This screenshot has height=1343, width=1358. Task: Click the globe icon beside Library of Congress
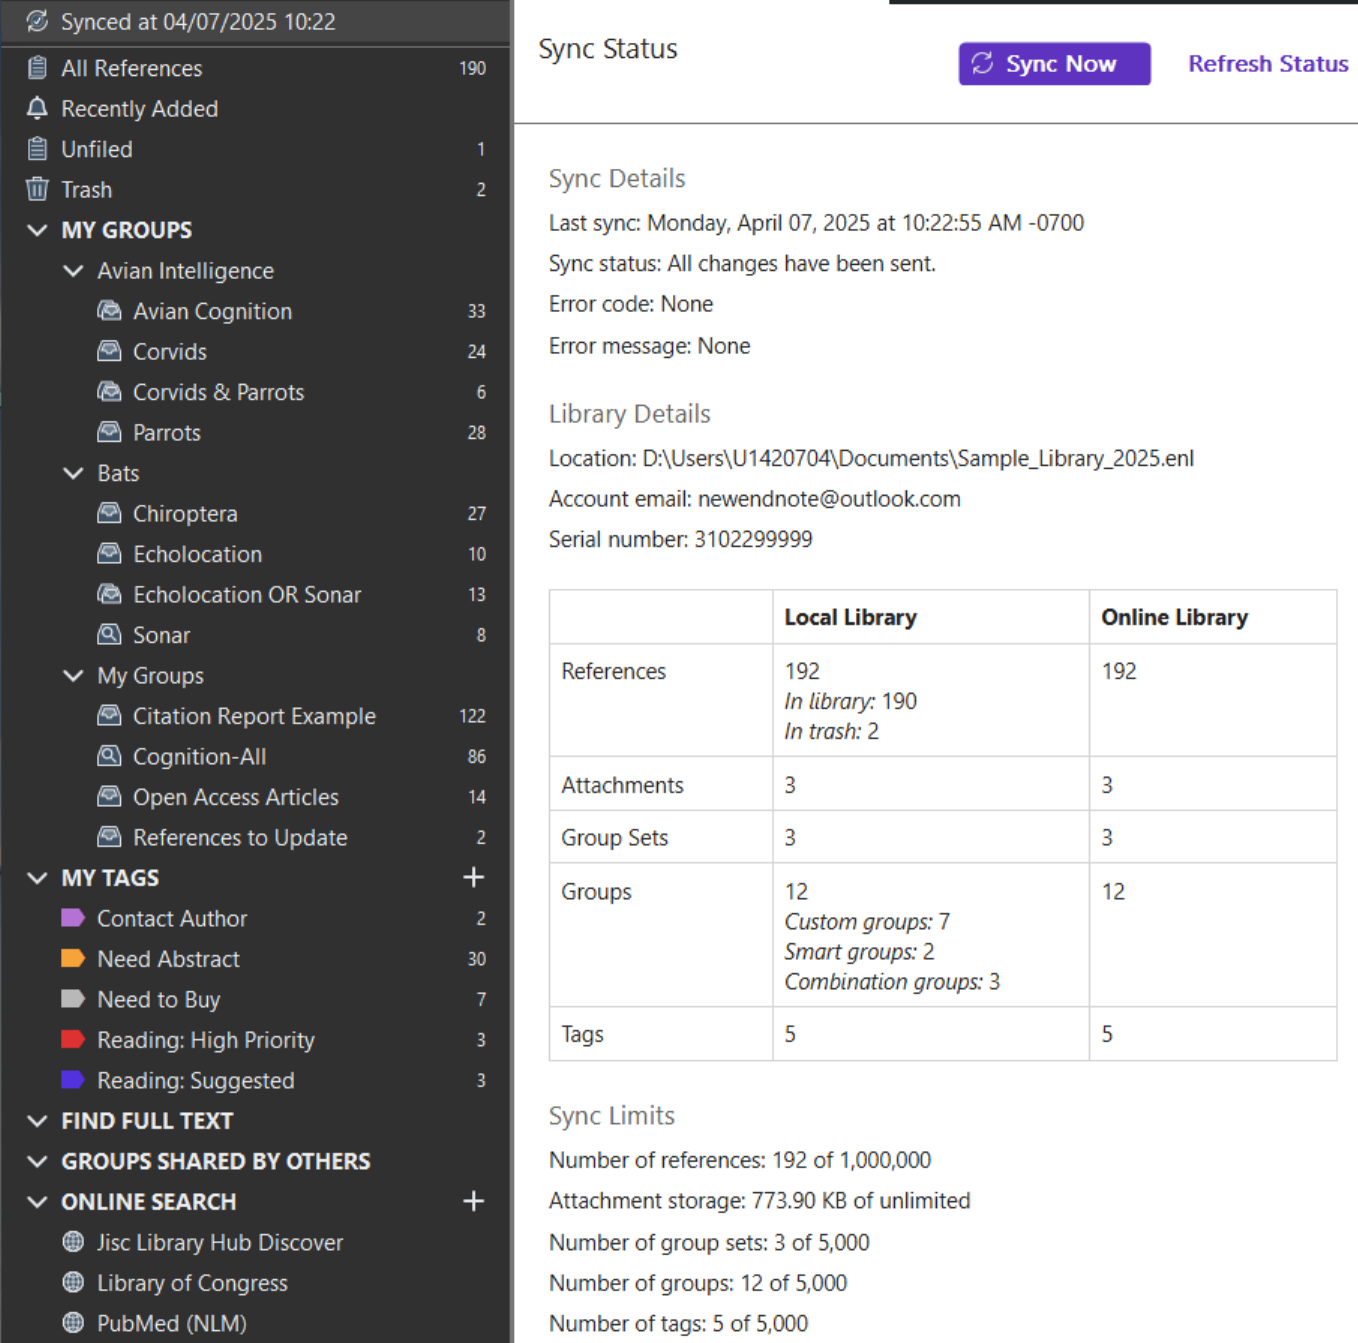pos(72,1282)
